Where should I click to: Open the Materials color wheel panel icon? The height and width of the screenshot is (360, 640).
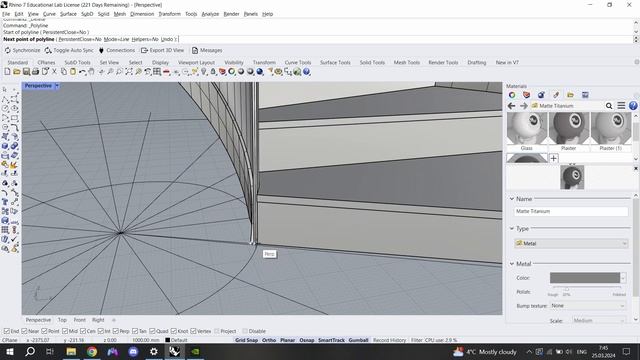tap(512, 95)
